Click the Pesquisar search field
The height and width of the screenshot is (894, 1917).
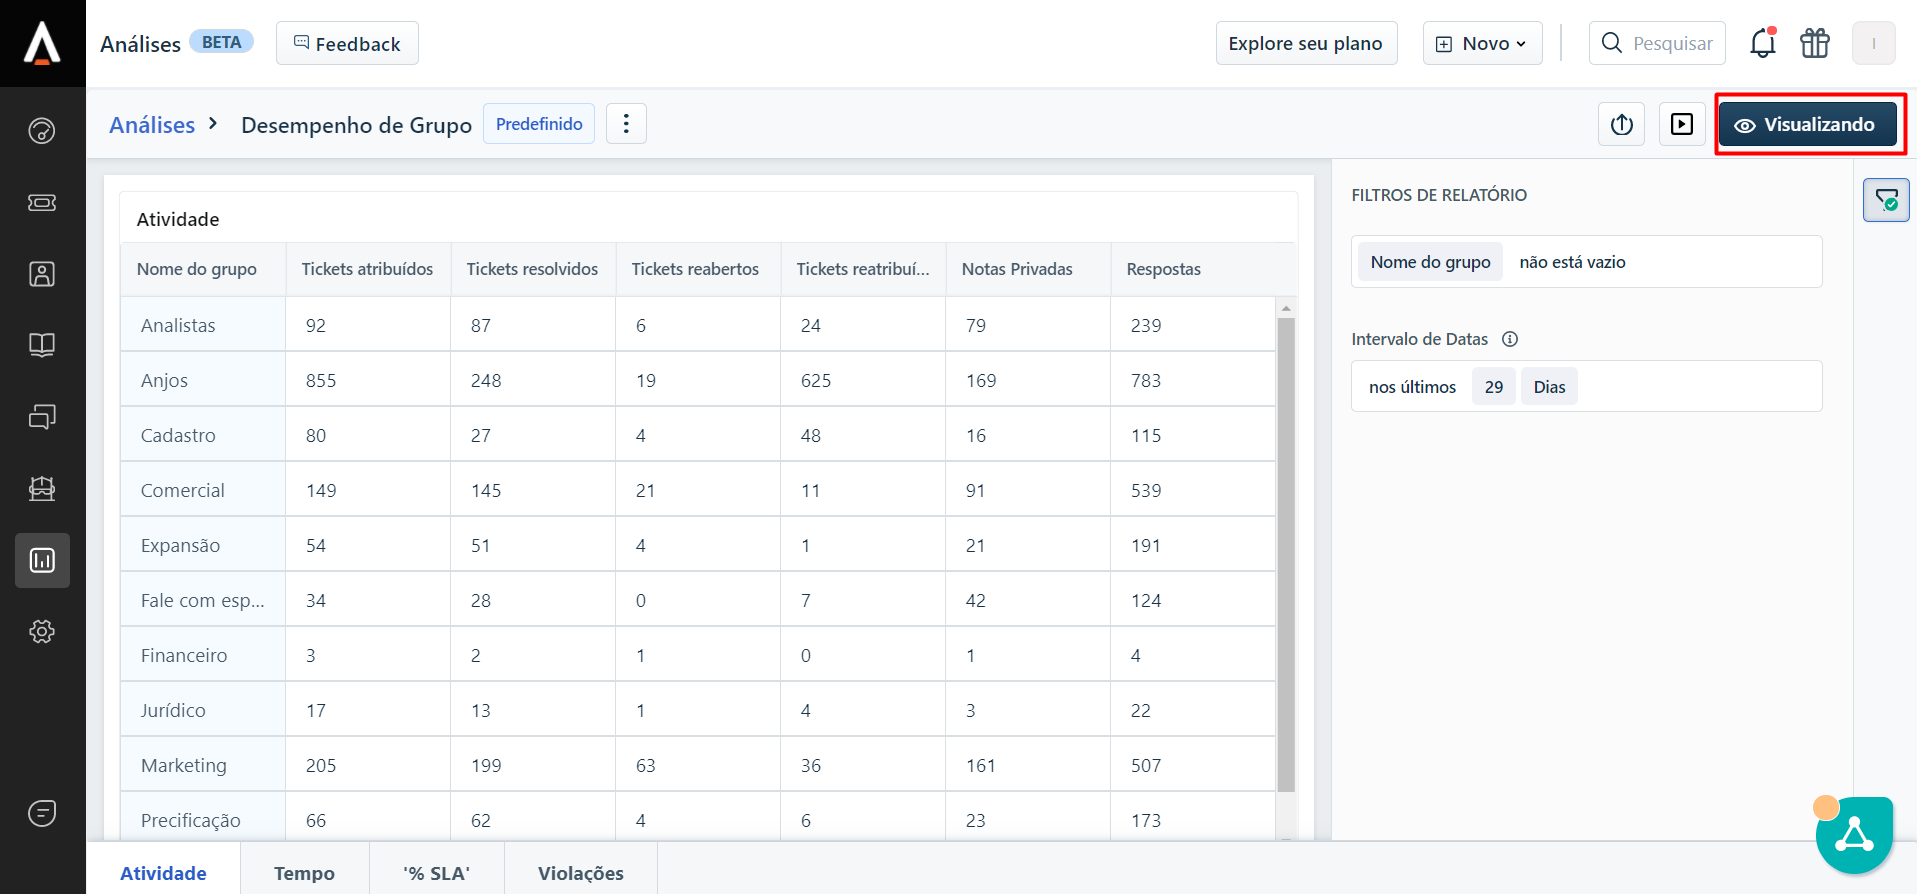pos(1671,44)
